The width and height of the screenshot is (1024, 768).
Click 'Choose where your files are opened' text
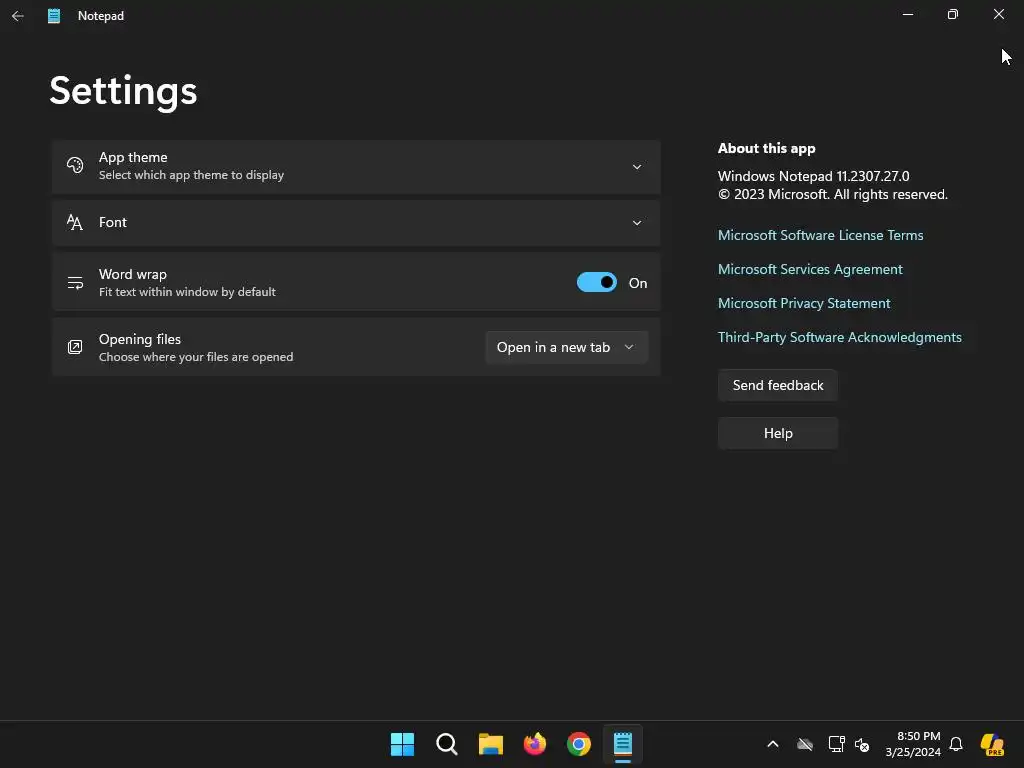click(x=196, y=357)
